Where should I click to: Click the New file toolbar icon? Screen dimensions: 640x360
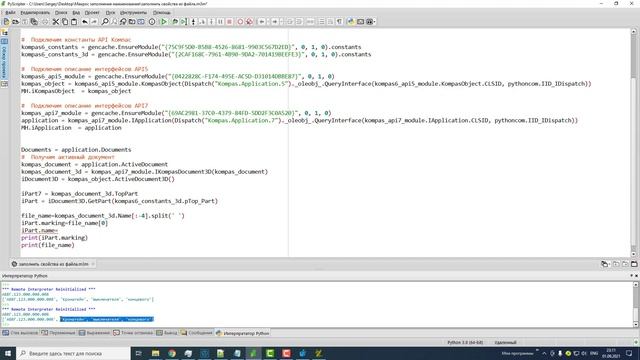(6, 22)
